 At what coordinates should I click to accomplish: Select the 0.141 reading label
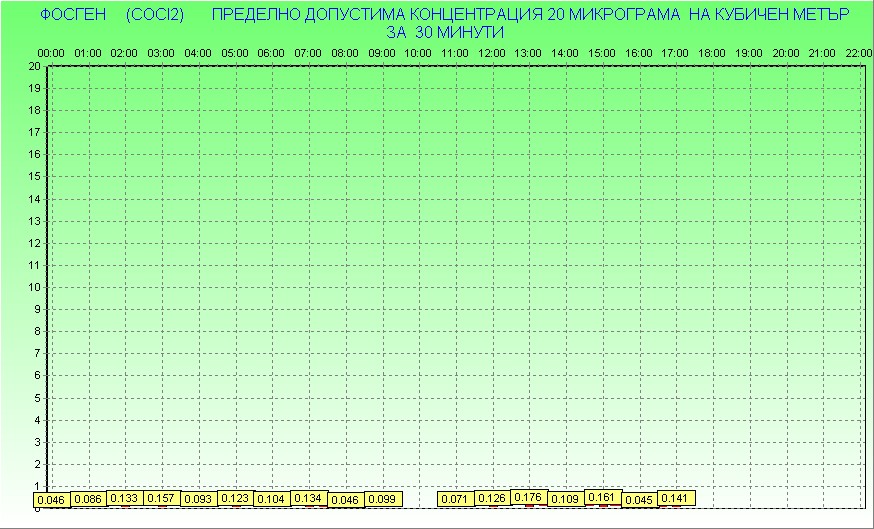coord(676,498)
